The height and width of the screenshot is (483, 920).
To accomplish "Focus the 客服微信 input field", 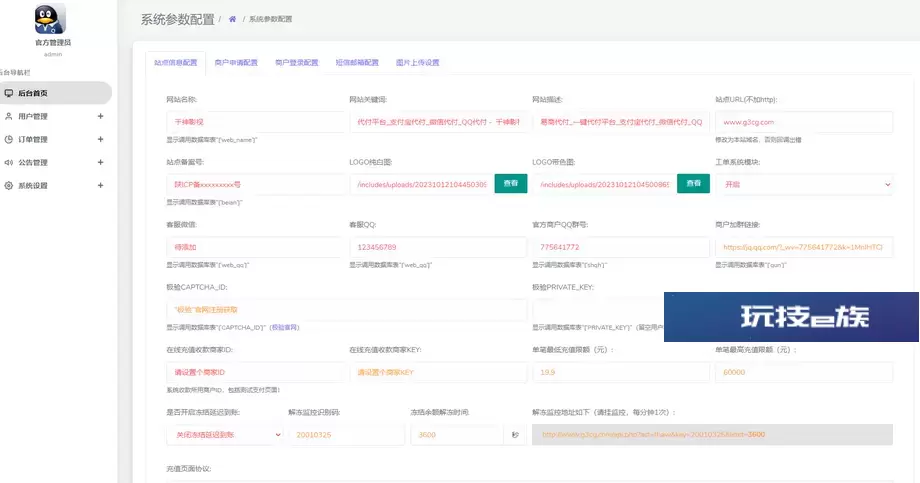I will click(255, 247).
